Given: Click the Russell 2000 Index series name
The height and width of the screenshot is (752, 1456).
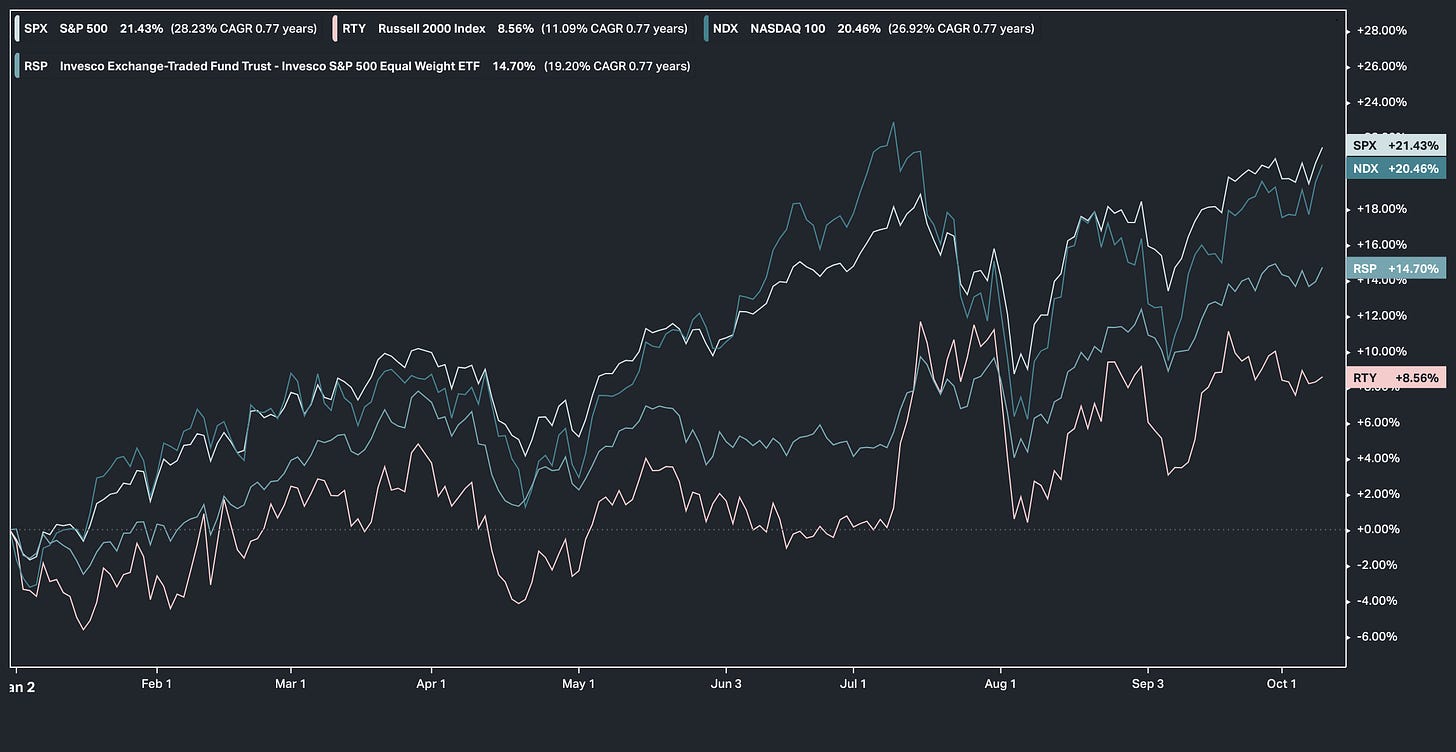Looking at the screenshot, I should (432, 29).
